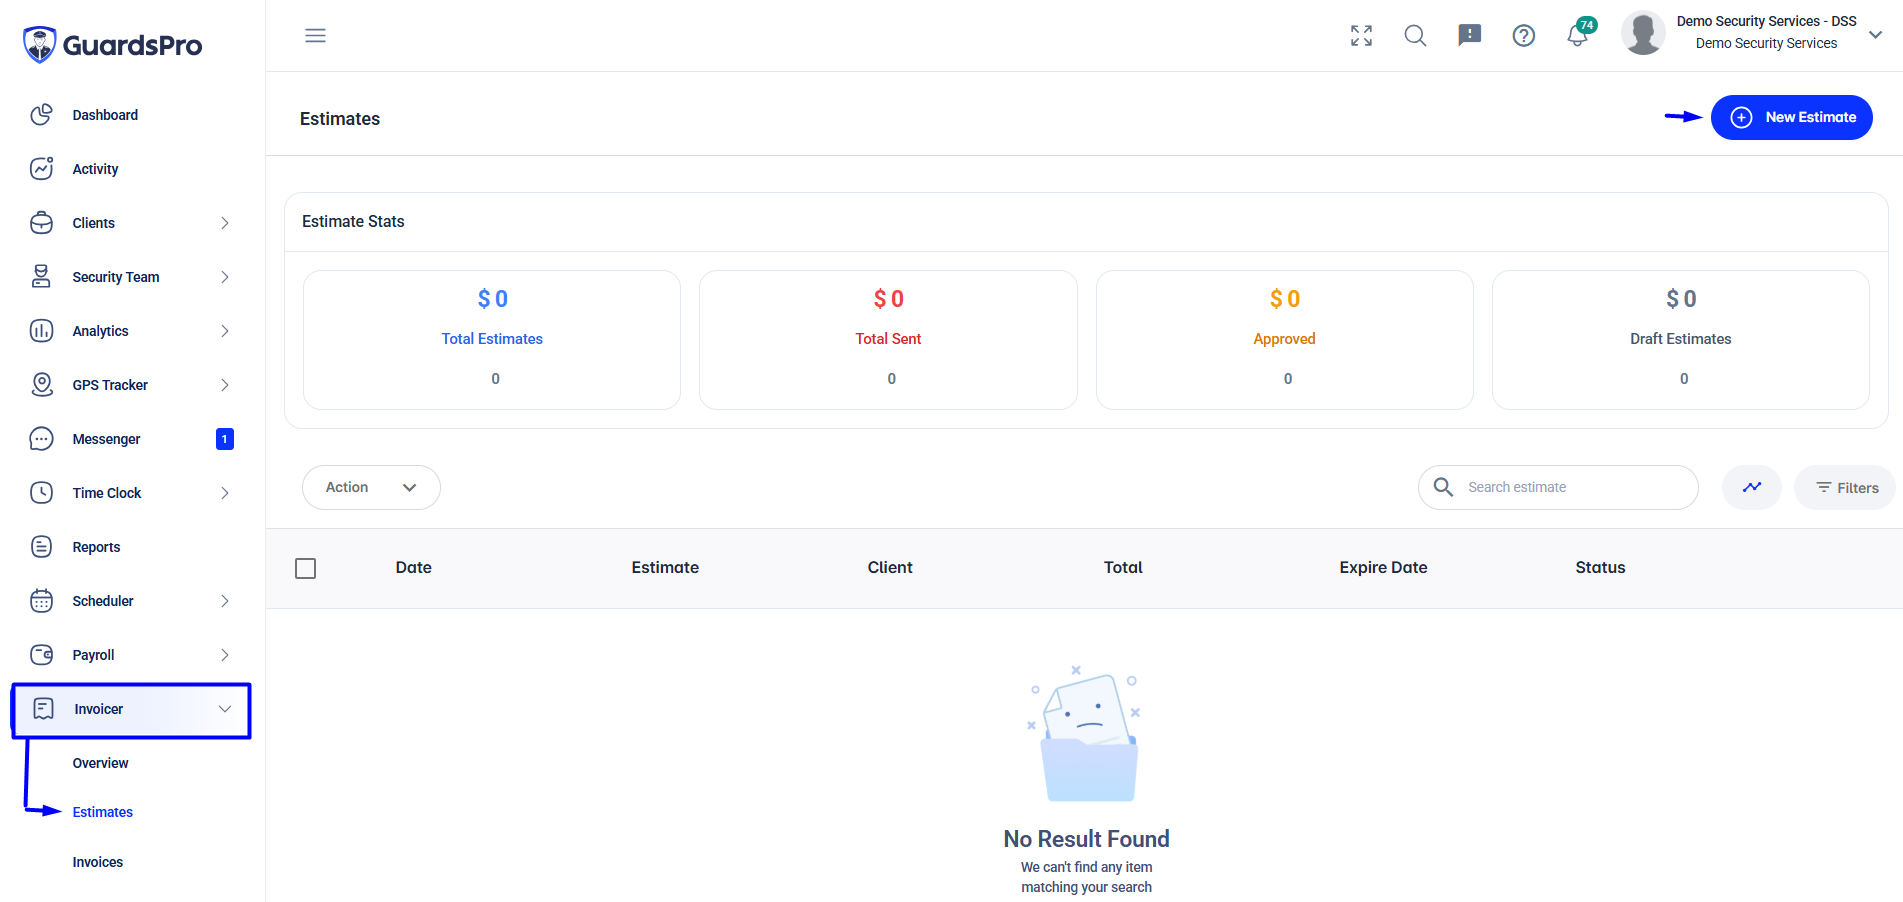Expand the GPS Tracker submenu chevron

(225, 385)
